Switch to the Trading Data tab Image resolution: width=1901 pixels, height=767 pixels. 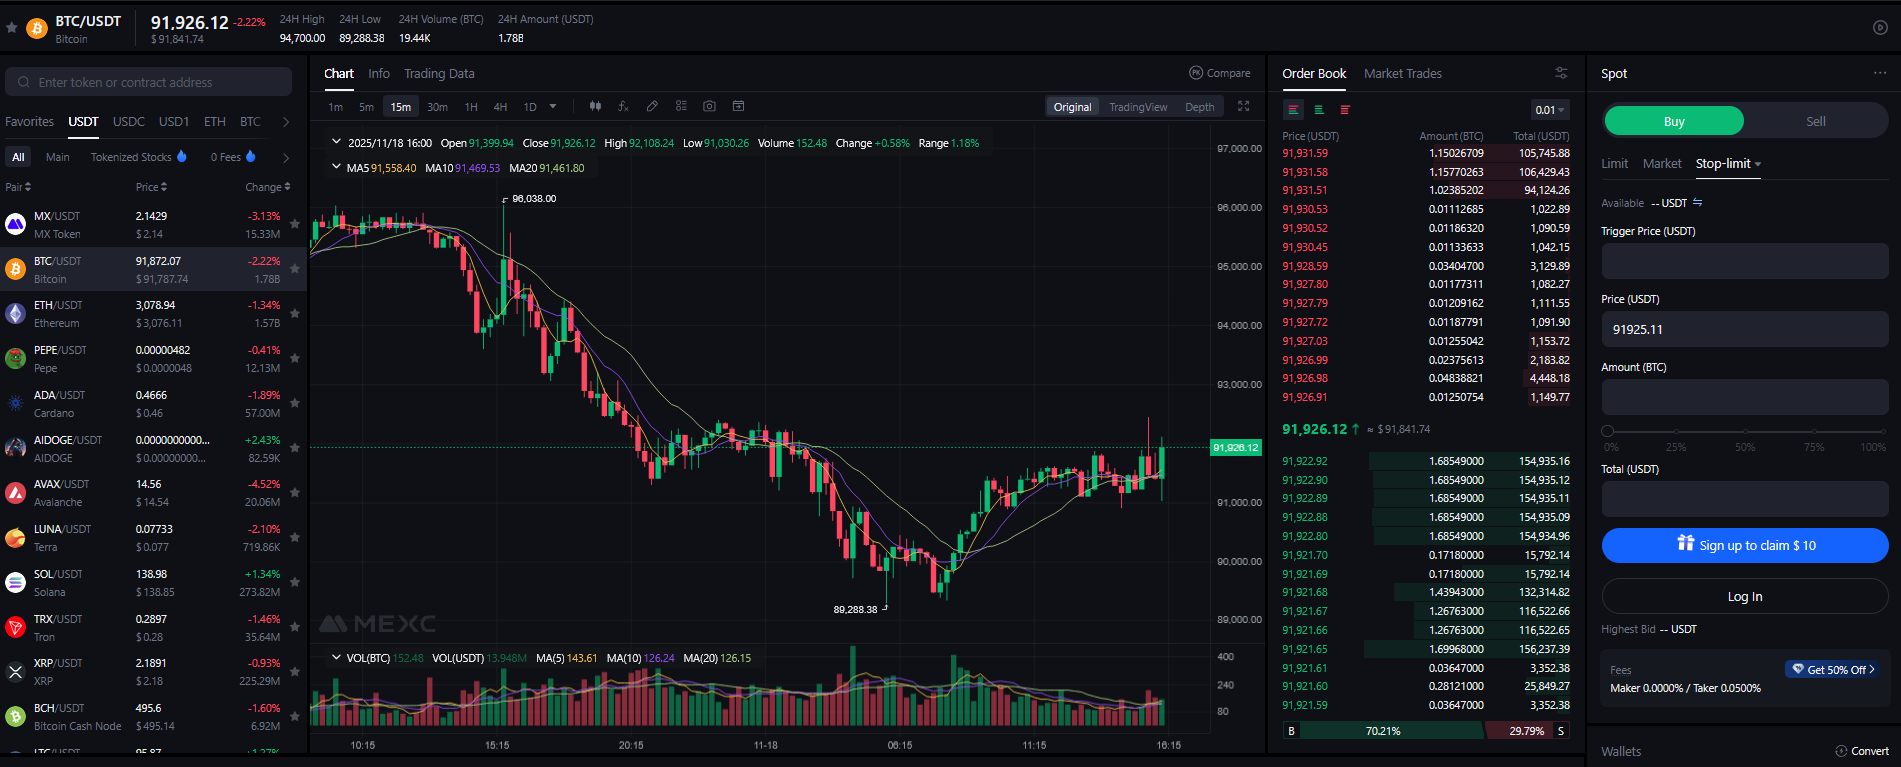tap(439, 73)
